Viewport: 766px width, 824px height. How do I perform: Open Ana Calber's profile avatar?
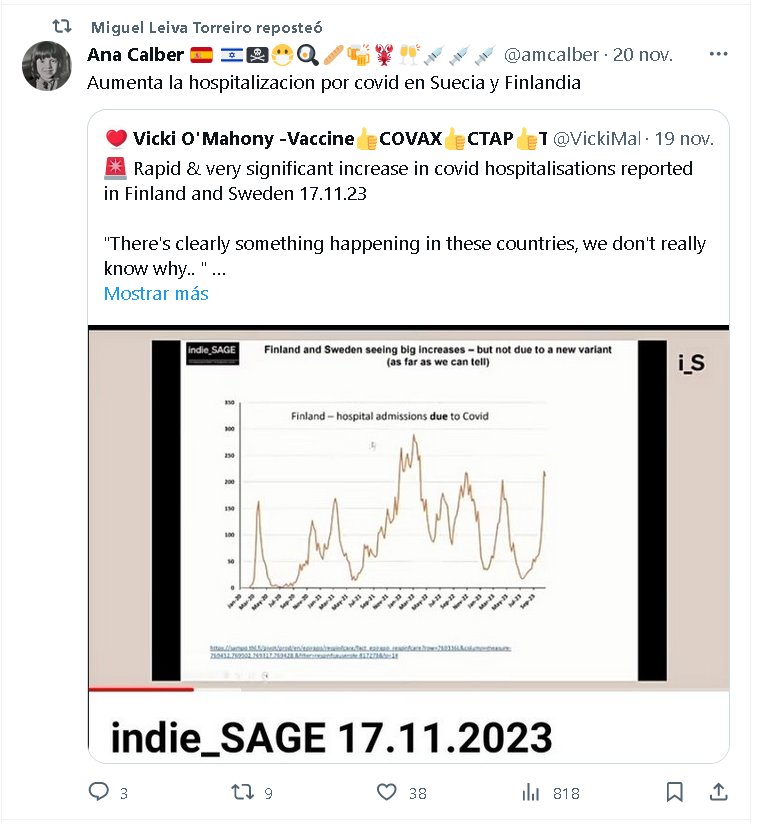pos(45,66)
